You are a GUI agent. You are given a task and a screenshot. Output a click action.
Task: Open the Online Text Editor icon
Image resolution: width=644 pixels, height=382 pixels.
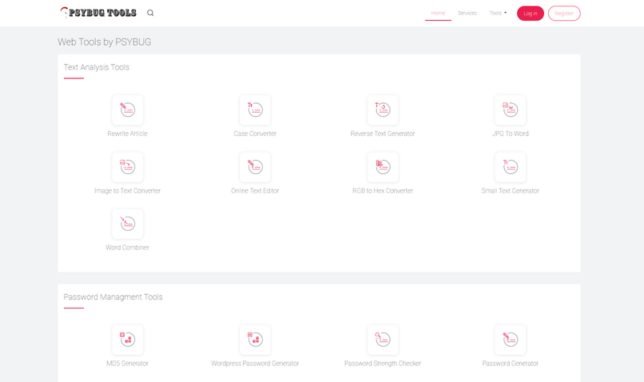point(255,167)
